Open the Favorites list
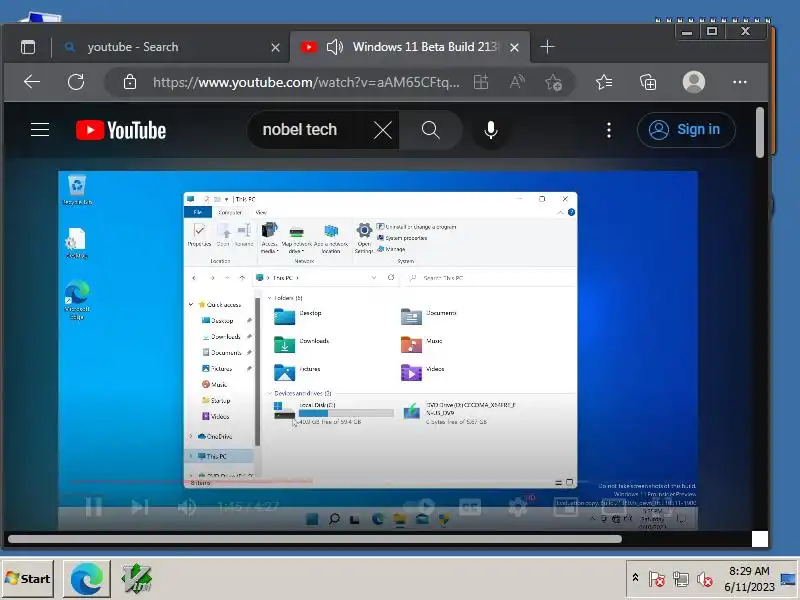Image resolution: width=800 pixels, height=600 pixels. point(604,82)
